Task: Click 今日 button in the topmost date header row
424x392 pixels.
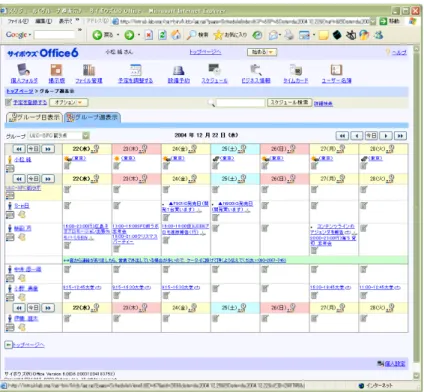Action: pos(33,149)
